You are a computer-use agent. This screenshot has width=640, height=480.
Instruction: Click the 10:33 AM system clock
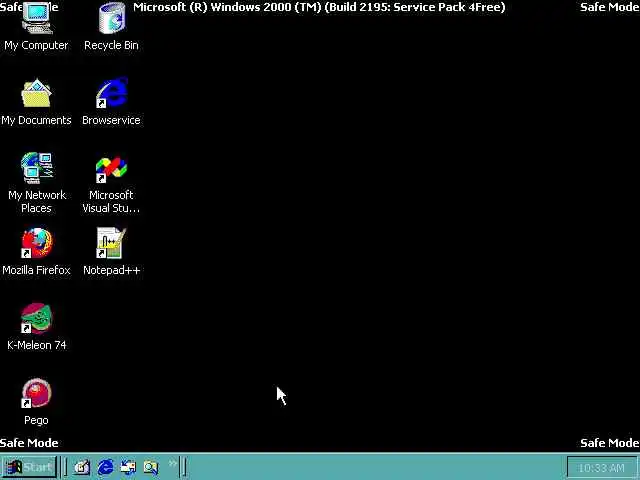click(x=601, y=468)
